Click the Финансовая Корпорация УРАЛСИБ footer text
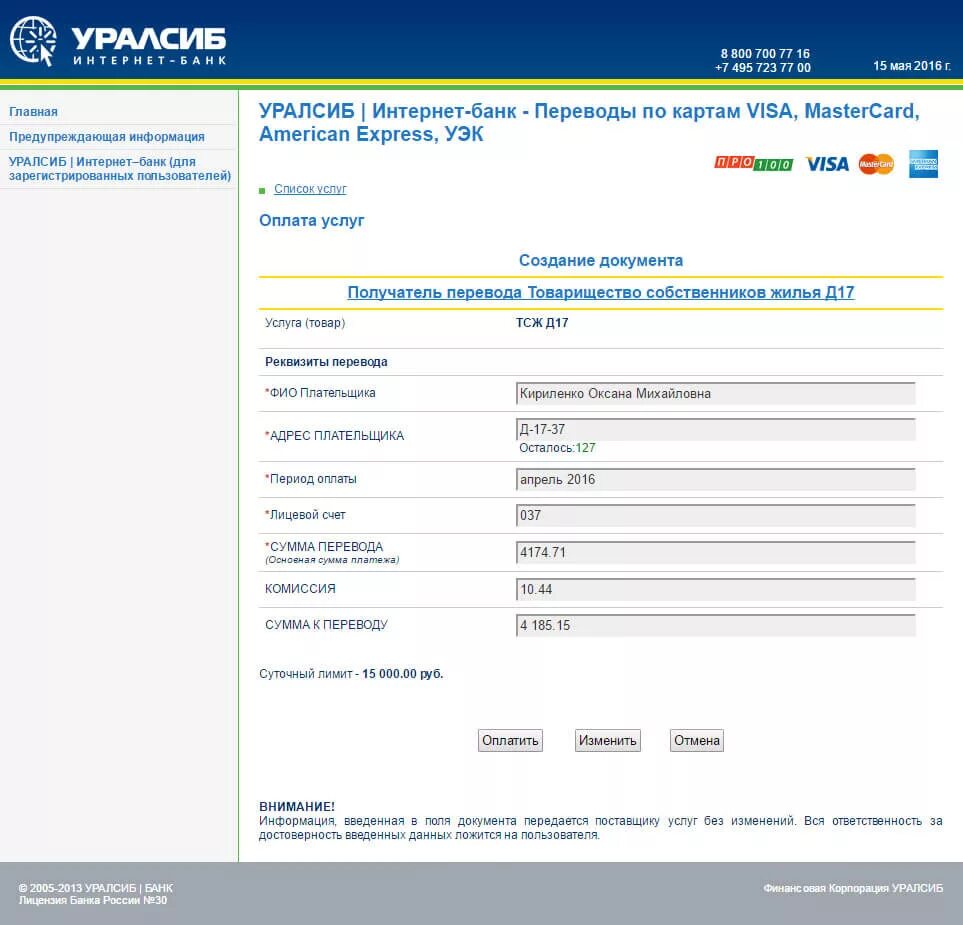This screenshot has height=925, width=963. click(853, 888)
